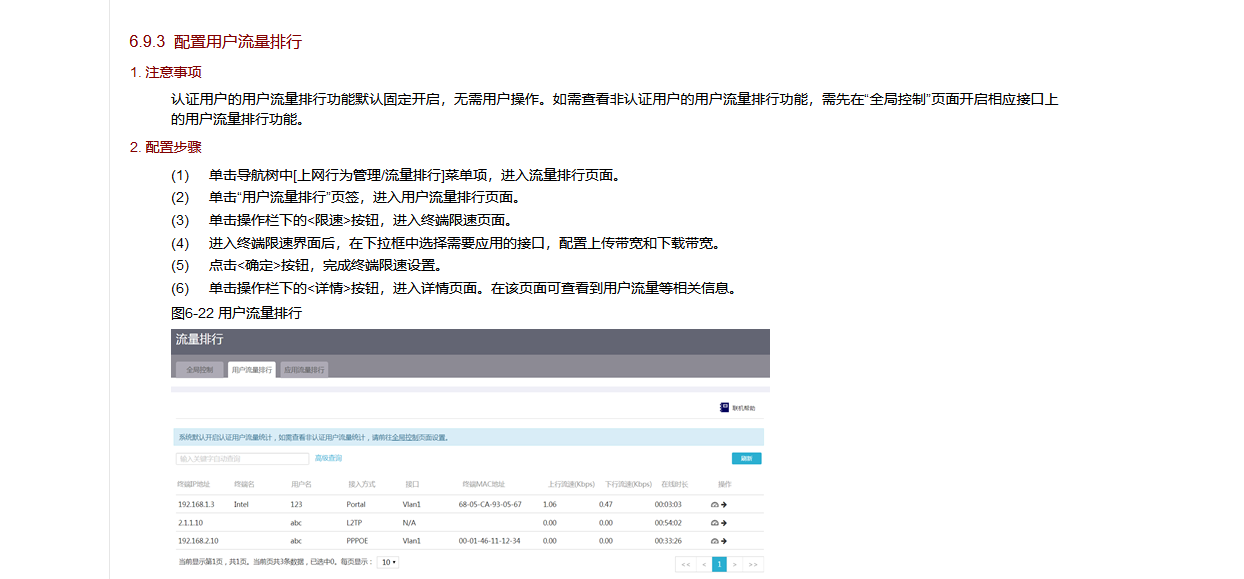This screenshot has width=1244, height=579.
Task: Click the IP cell 192.168.2.10
Action: pyautogui.click(x=198, y=541)
